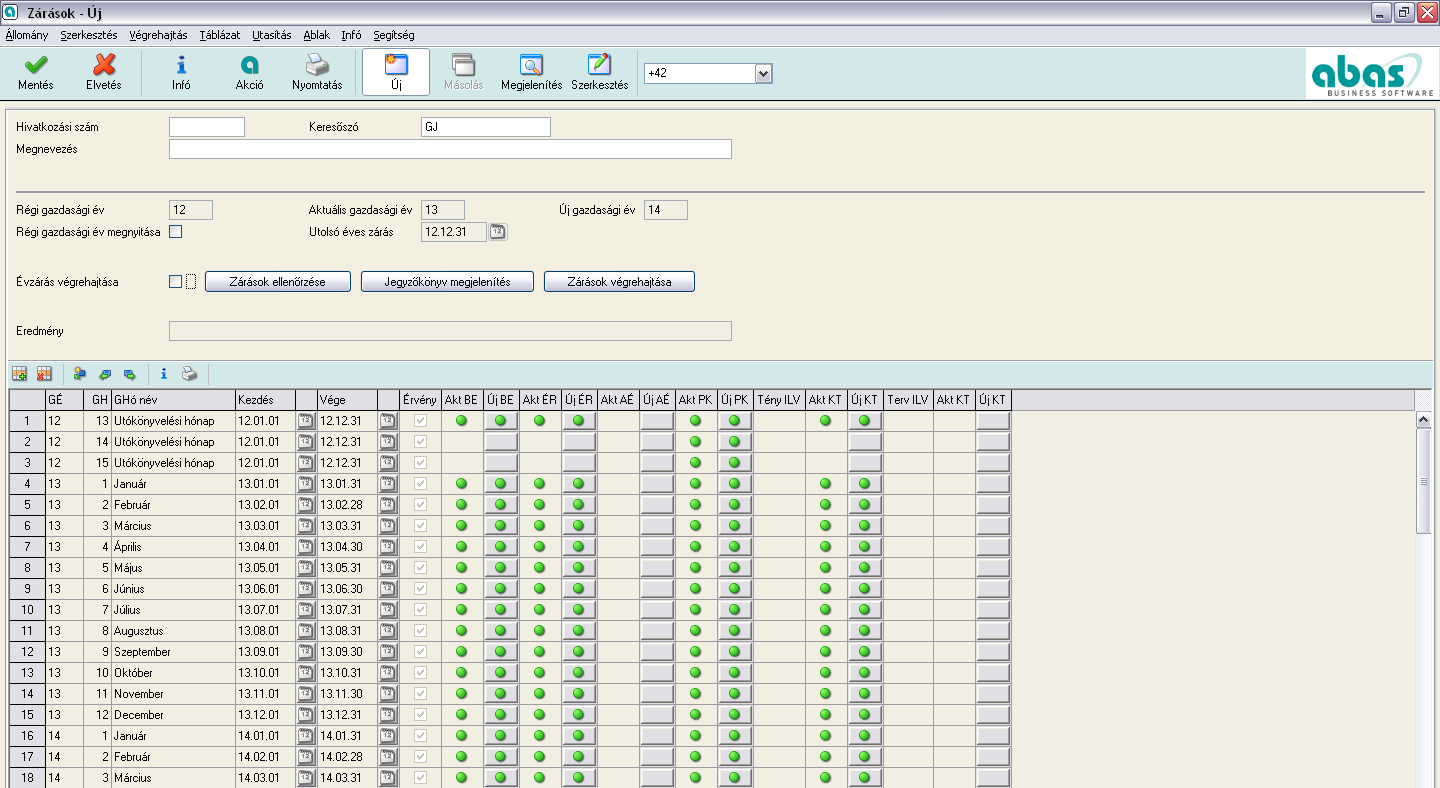This screenshot has height=788, width=1440.
Task: Toggle Érvény checkbox in Augusztus row
Action: click(x=420, y=631)
